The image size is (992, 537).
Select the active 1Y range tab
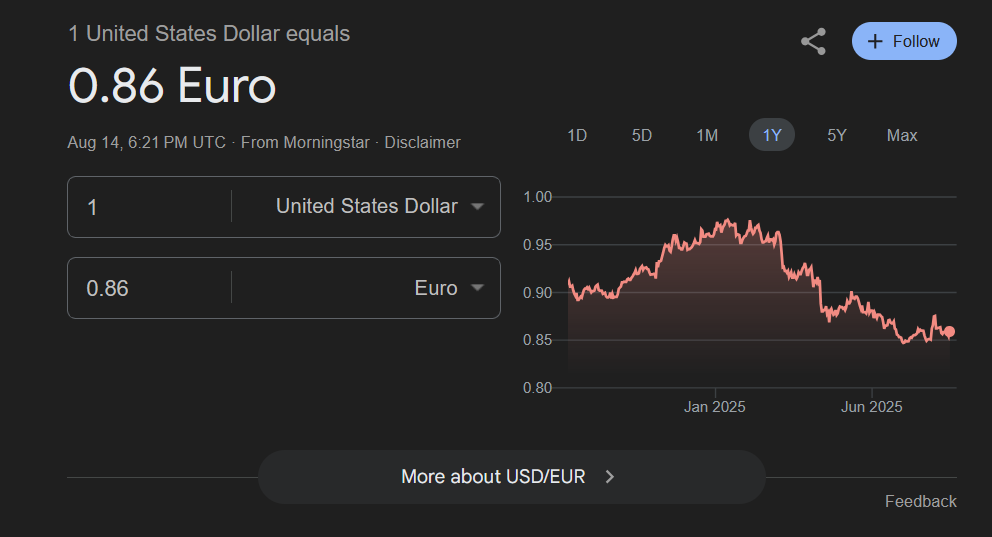click(772, 135)
